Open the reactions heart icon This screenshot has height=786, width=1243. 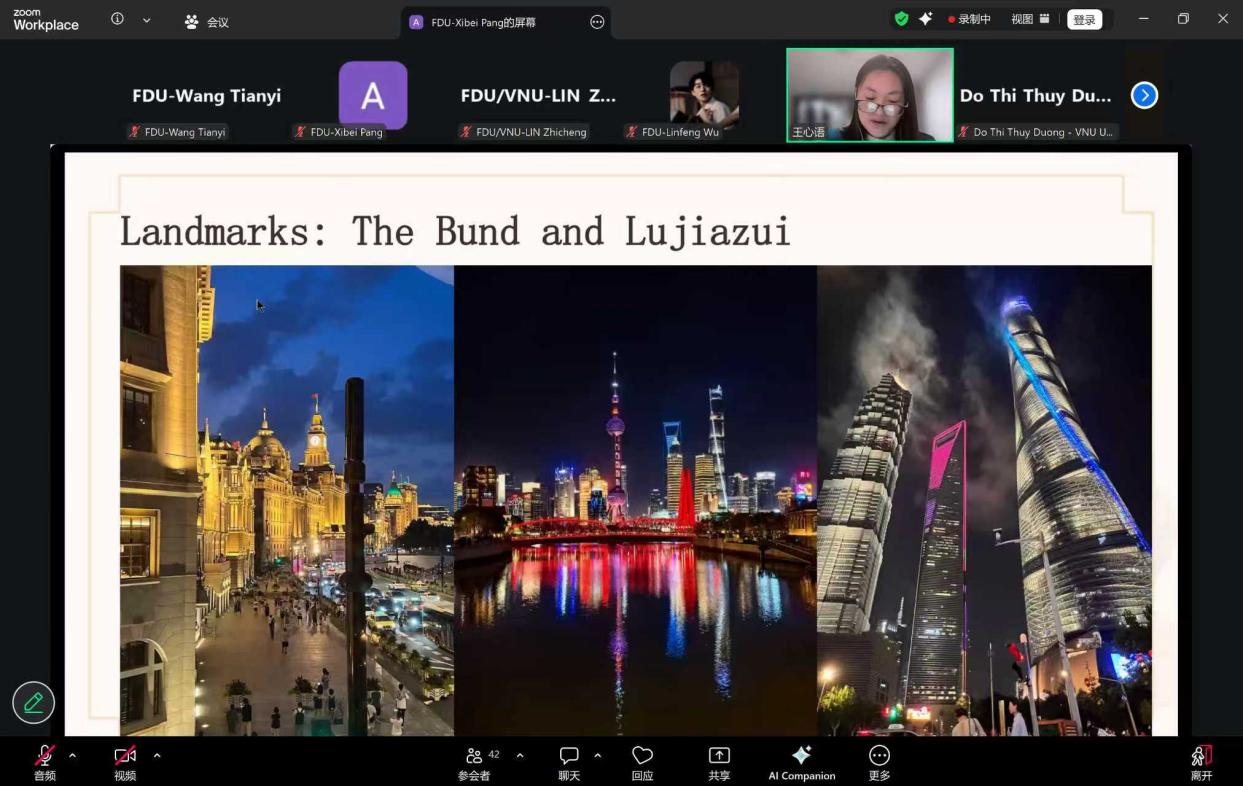click(x=642, y=763)
